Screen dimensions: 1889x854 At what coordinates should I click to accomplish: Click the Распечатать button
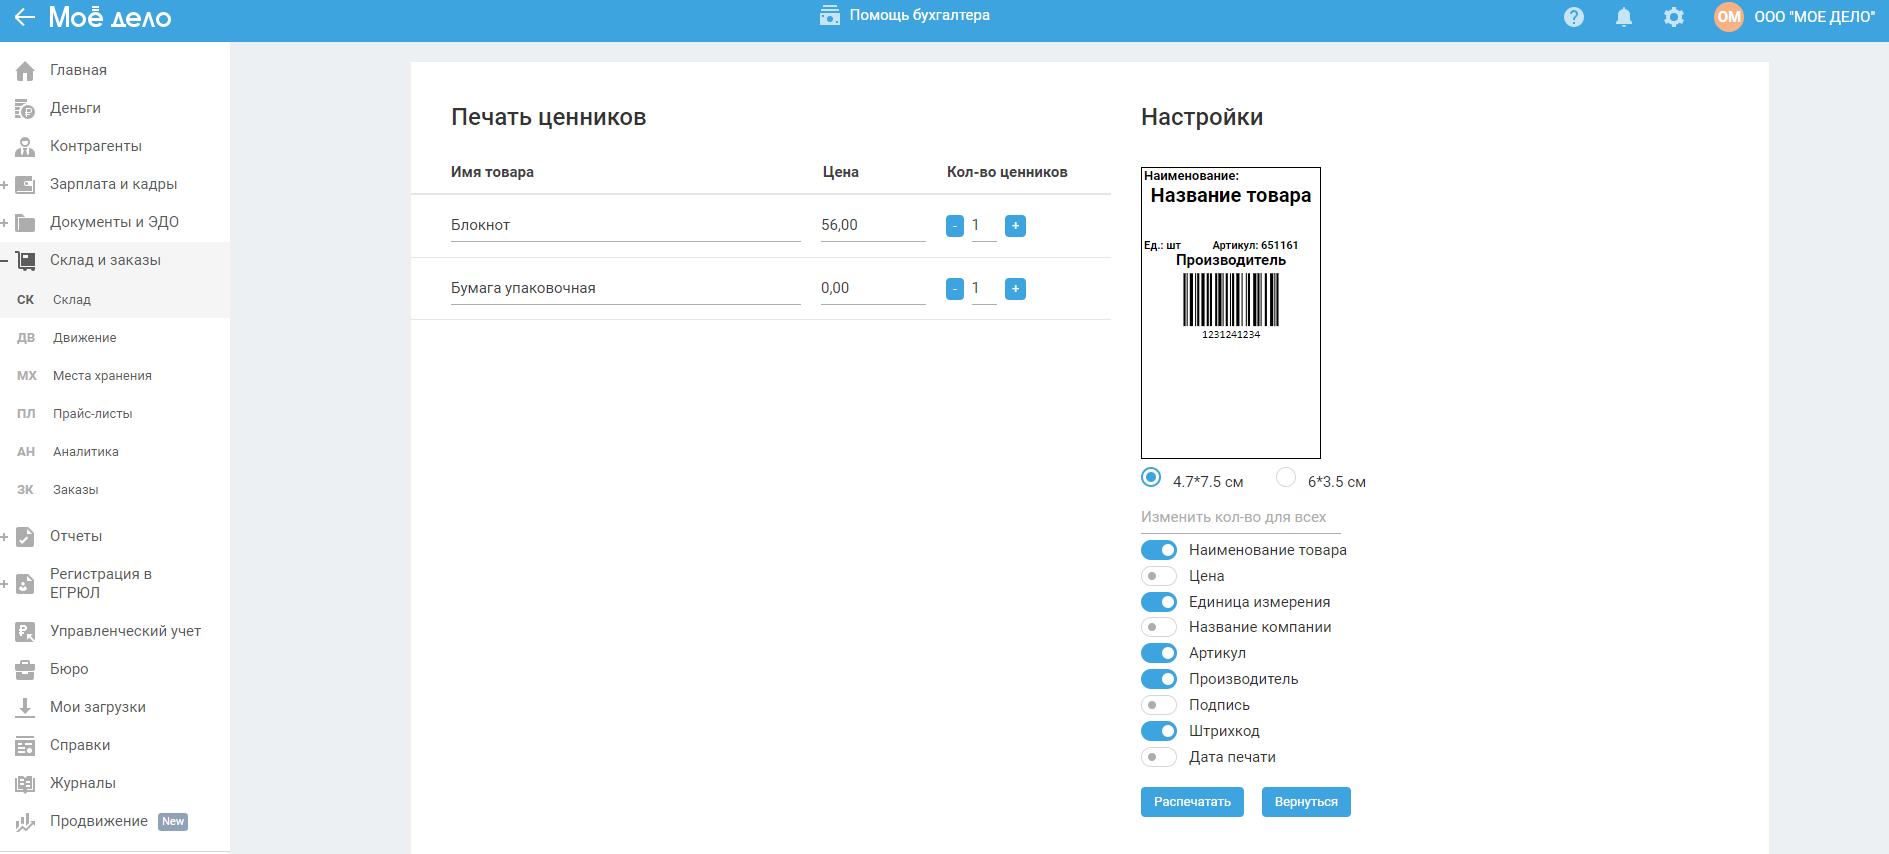tap(1192, 802)
